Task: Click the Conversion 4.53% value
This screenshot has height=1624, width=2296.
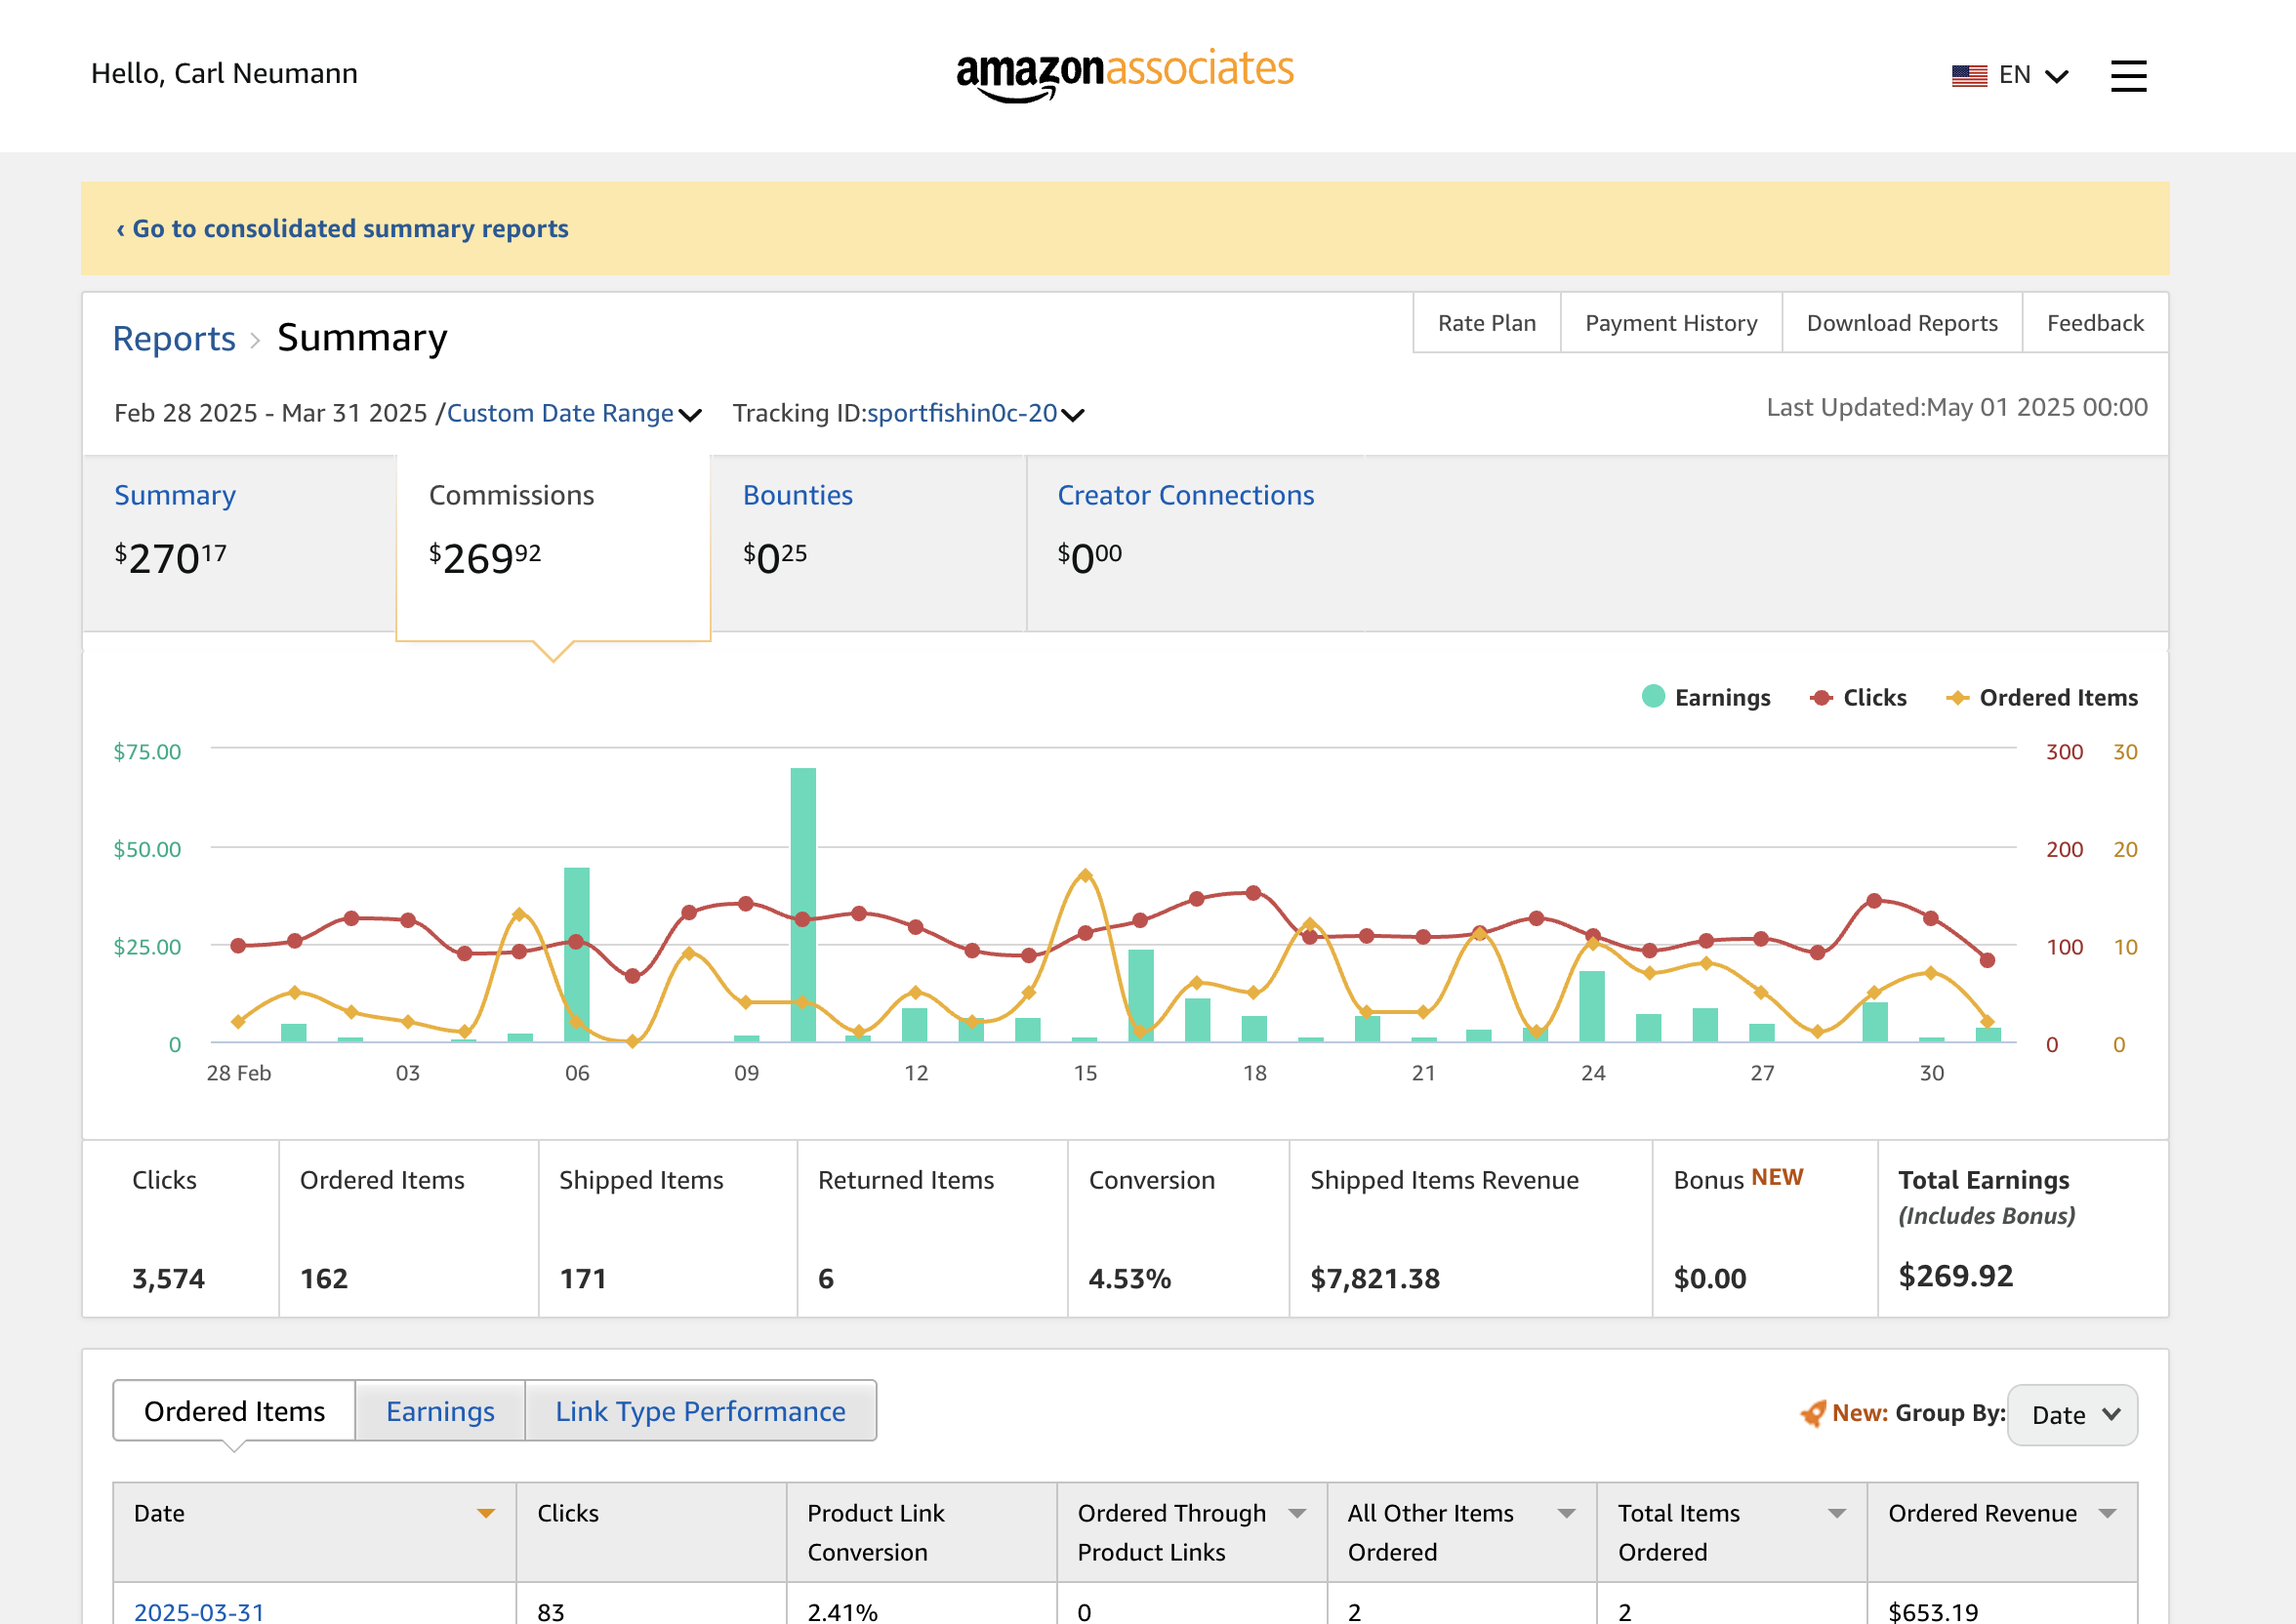Action: [1129, 1278]
